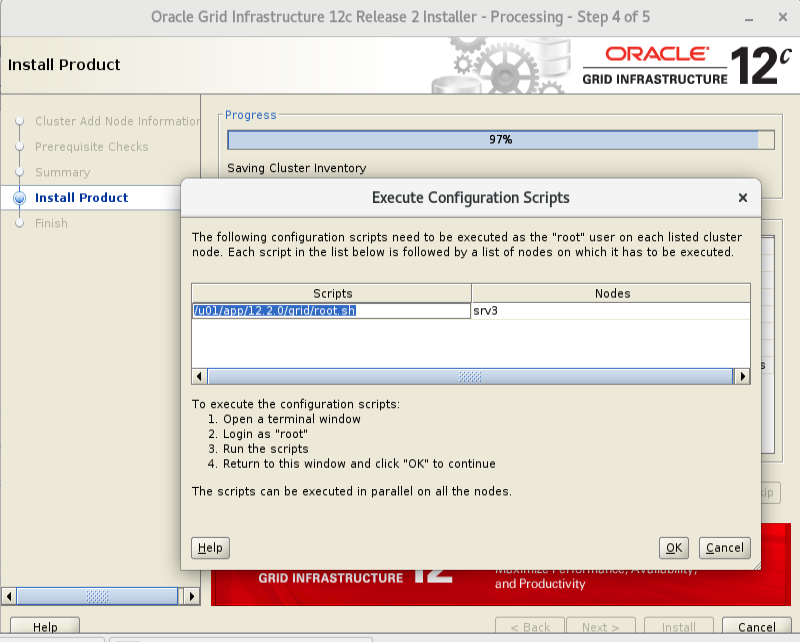Click the Oracle Grid Infrastructure 12c logo
Screen dimensions: 800x642
coord(687,65)
